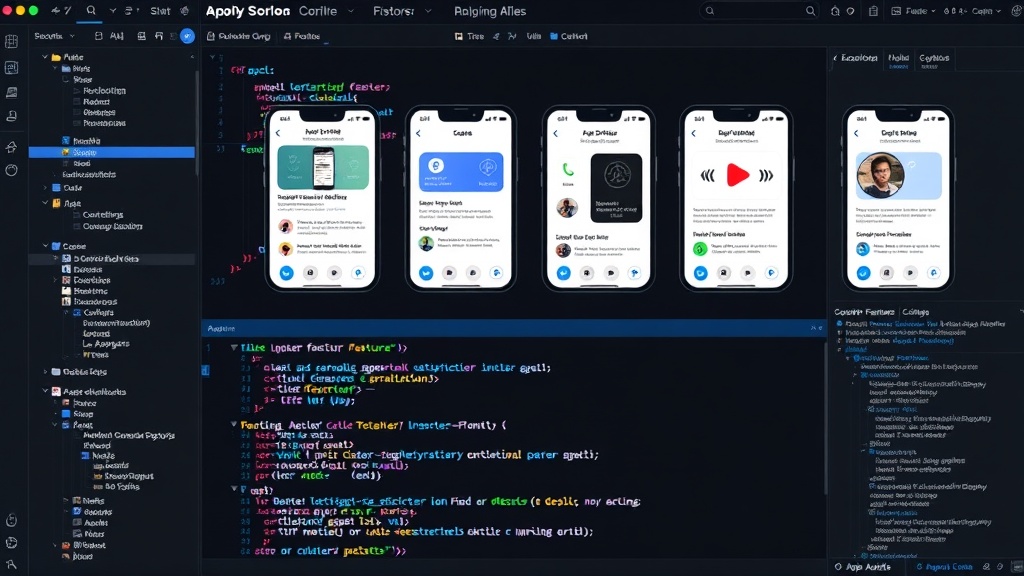Click the Papcut Coma link in the status bar
This screenshot has height=576, width=1024.
[x=944, y=567]
